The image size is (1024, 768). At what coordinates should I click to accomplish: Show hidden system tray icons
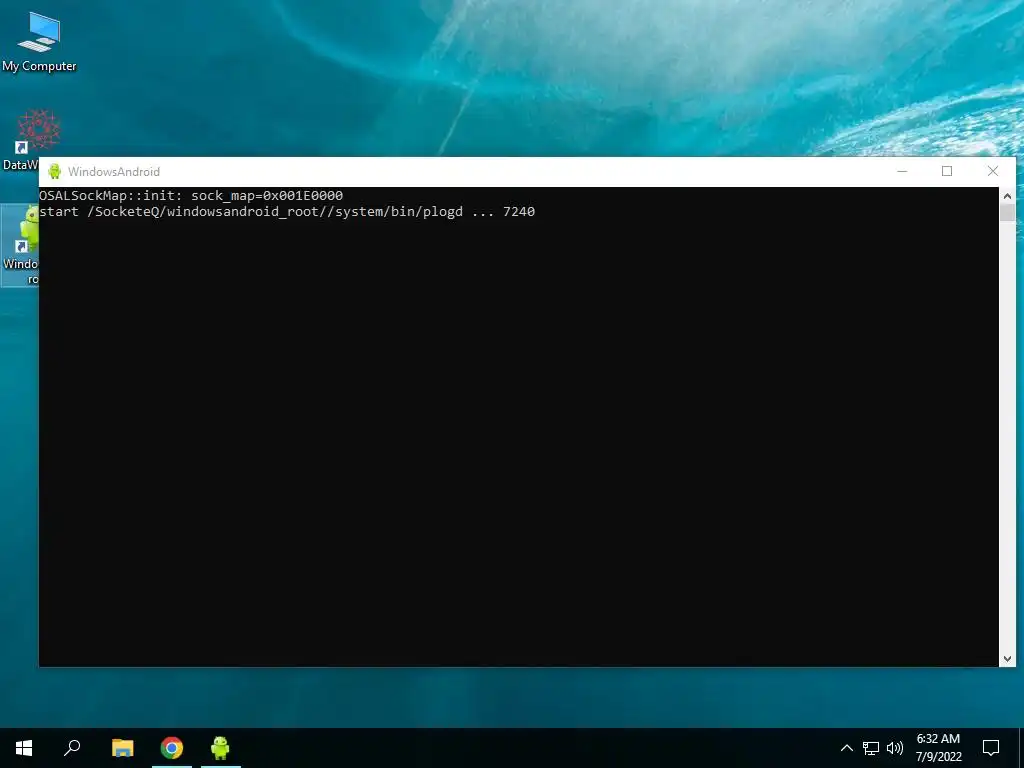pyautogui.click(x=846, y=748)
